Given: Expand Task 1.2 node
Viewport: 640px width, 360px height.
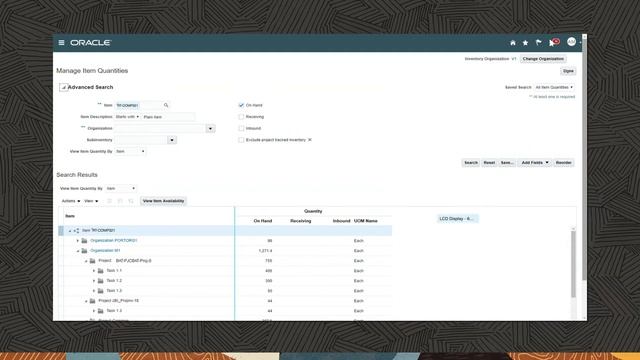Looking at the screenshot, I should (x=94, y=281).
